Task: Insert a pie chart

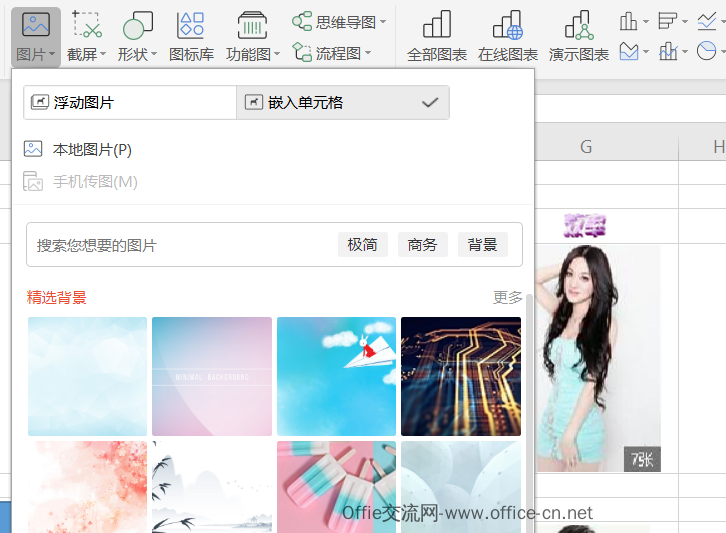Action: [x=707, y=51]
